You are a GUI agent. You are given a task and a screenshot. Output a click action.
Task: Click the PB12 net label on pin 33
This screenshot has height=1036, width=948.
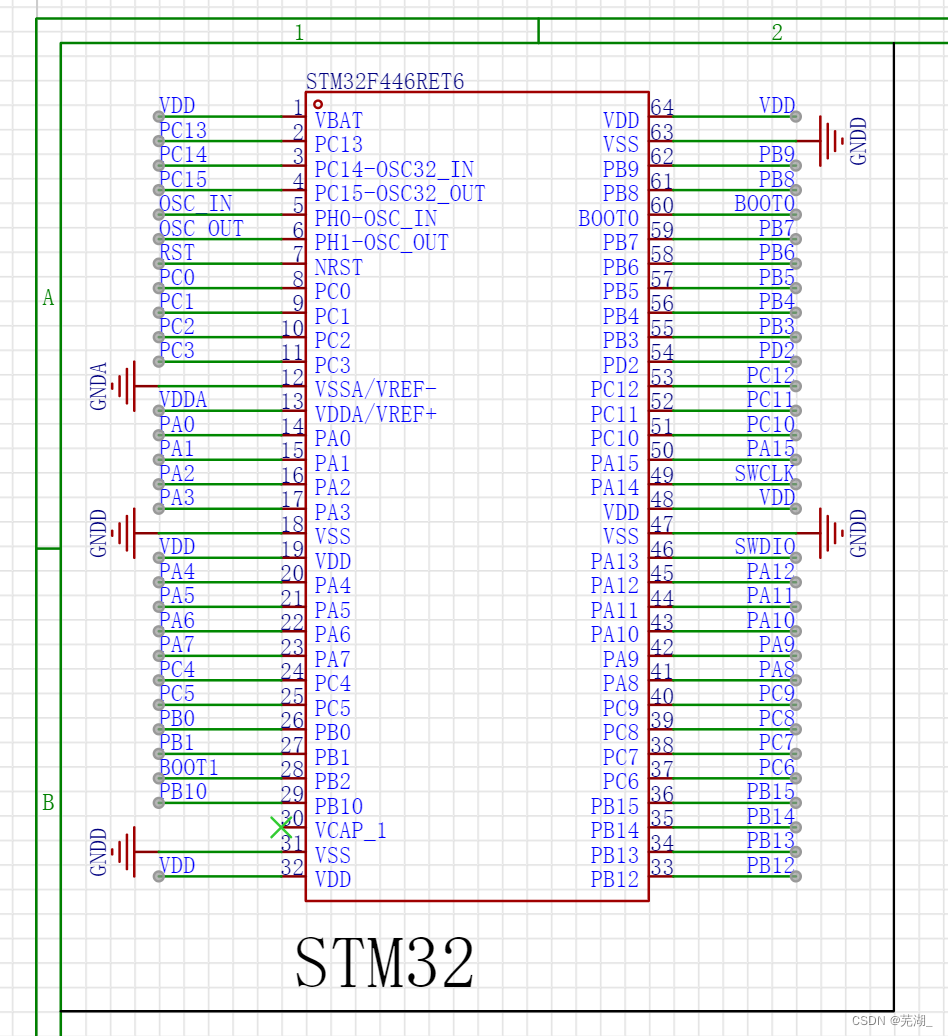(x=770, y=865)
